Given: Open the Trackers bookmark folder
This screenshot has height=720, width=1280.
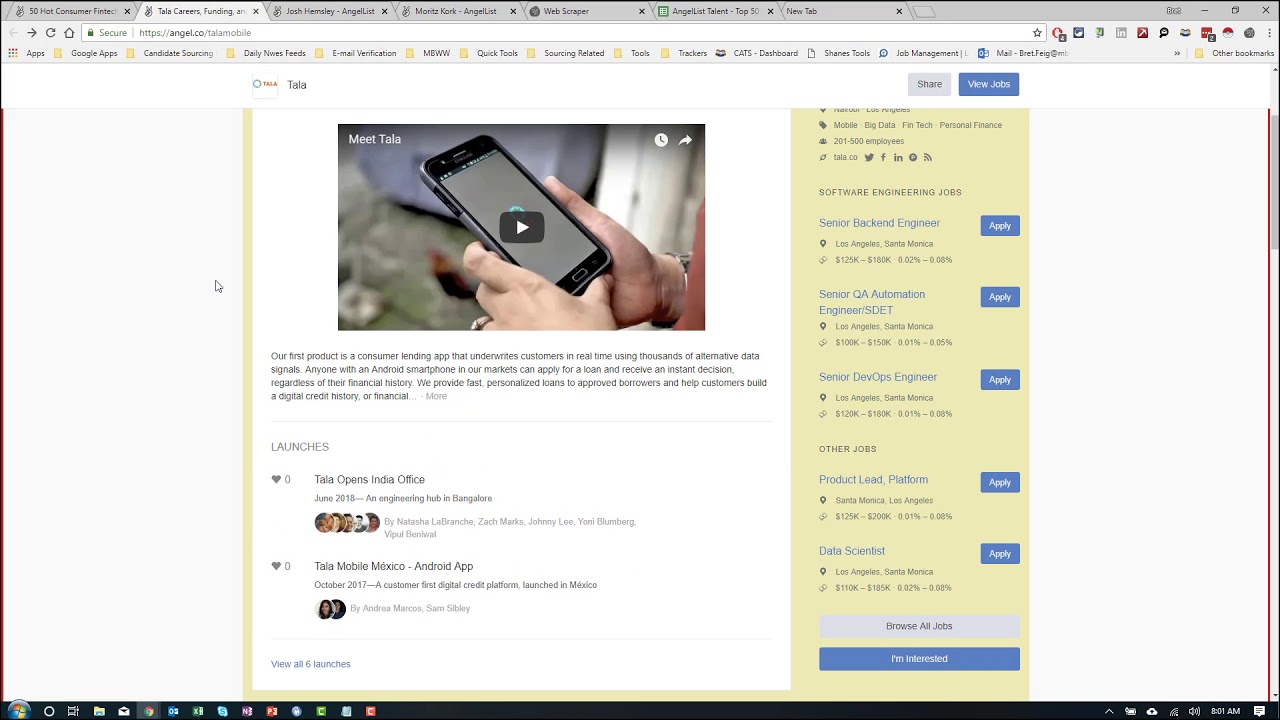Looking at the screenshot, I should point(684,53).
